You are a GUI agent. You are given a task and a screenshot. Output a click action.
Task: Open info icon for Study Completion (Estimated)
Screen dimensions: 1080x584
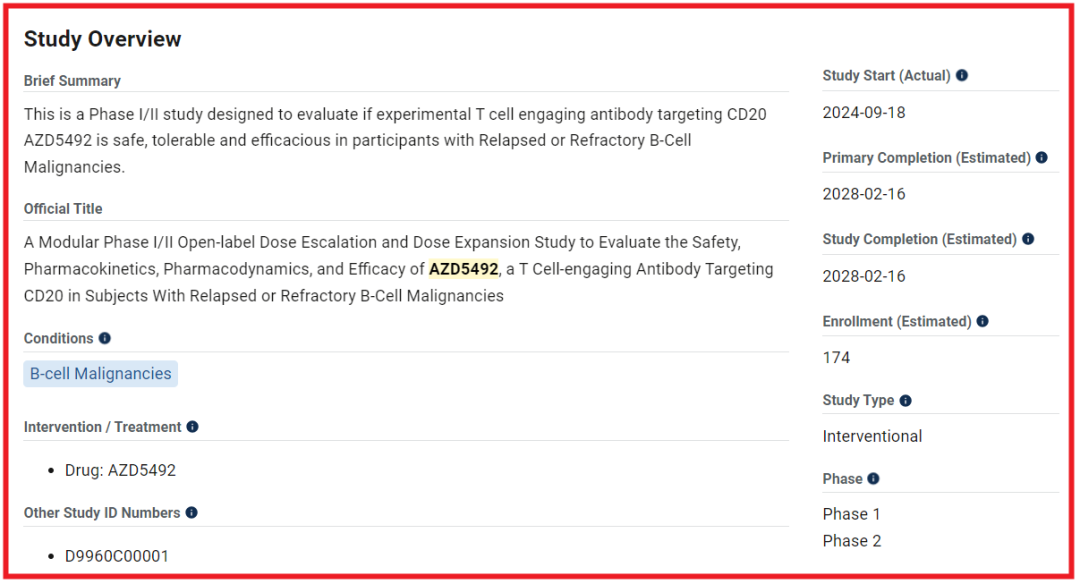(x=1028, y=239)
